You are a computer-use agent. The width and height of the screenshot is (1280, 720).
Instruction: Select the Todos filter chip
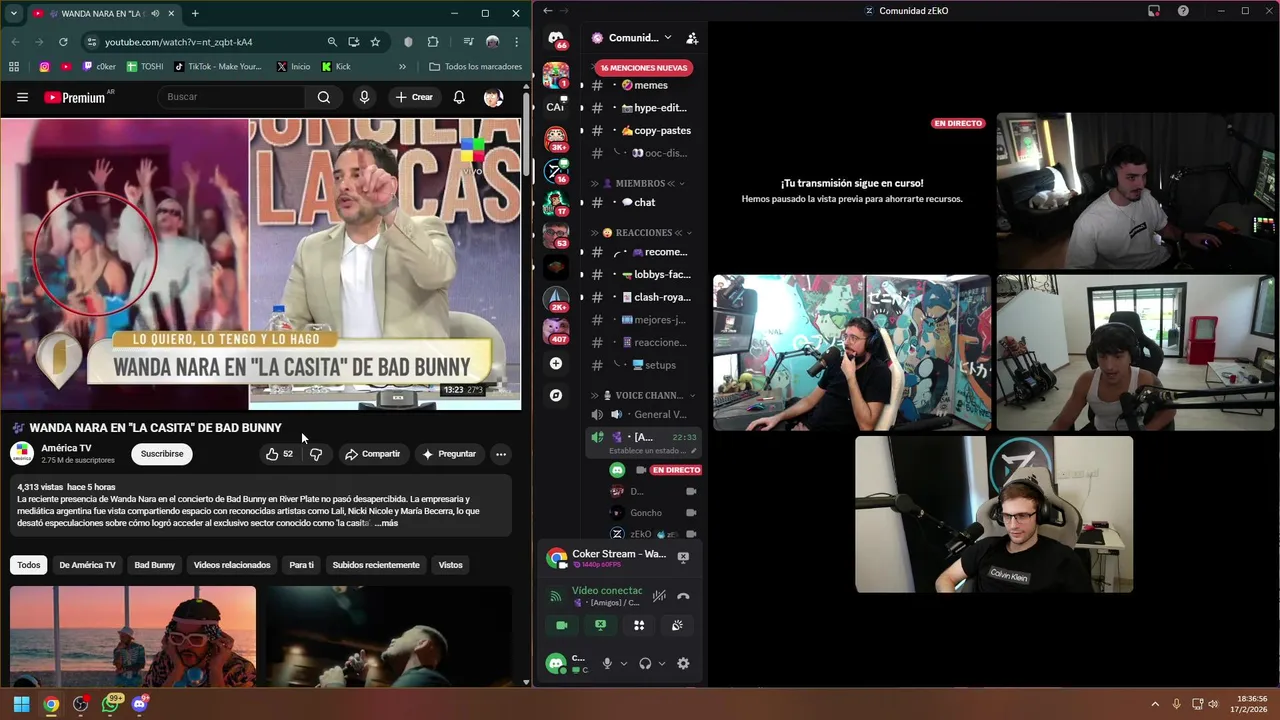(x=29, y=565)
